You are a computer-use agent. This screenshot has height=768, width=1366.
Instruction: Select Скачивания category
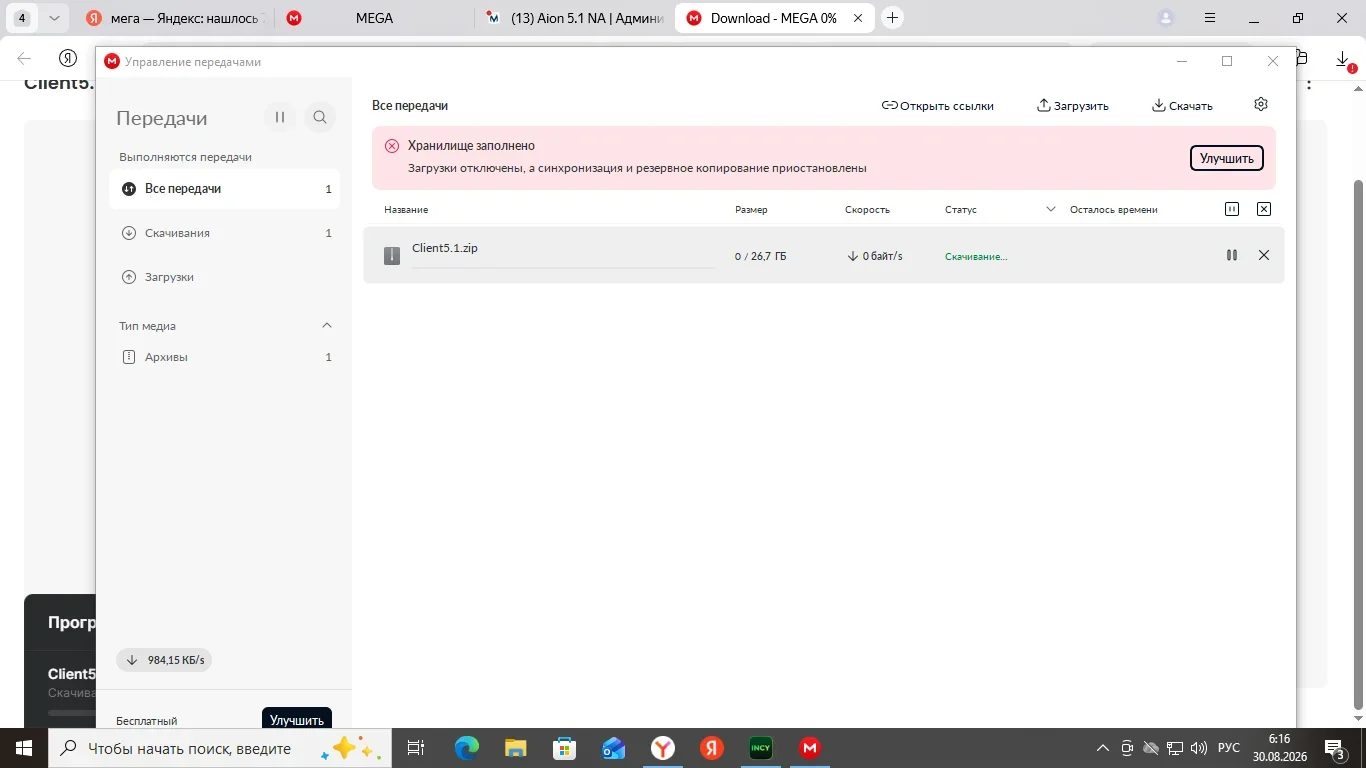(x=224, y=233)
